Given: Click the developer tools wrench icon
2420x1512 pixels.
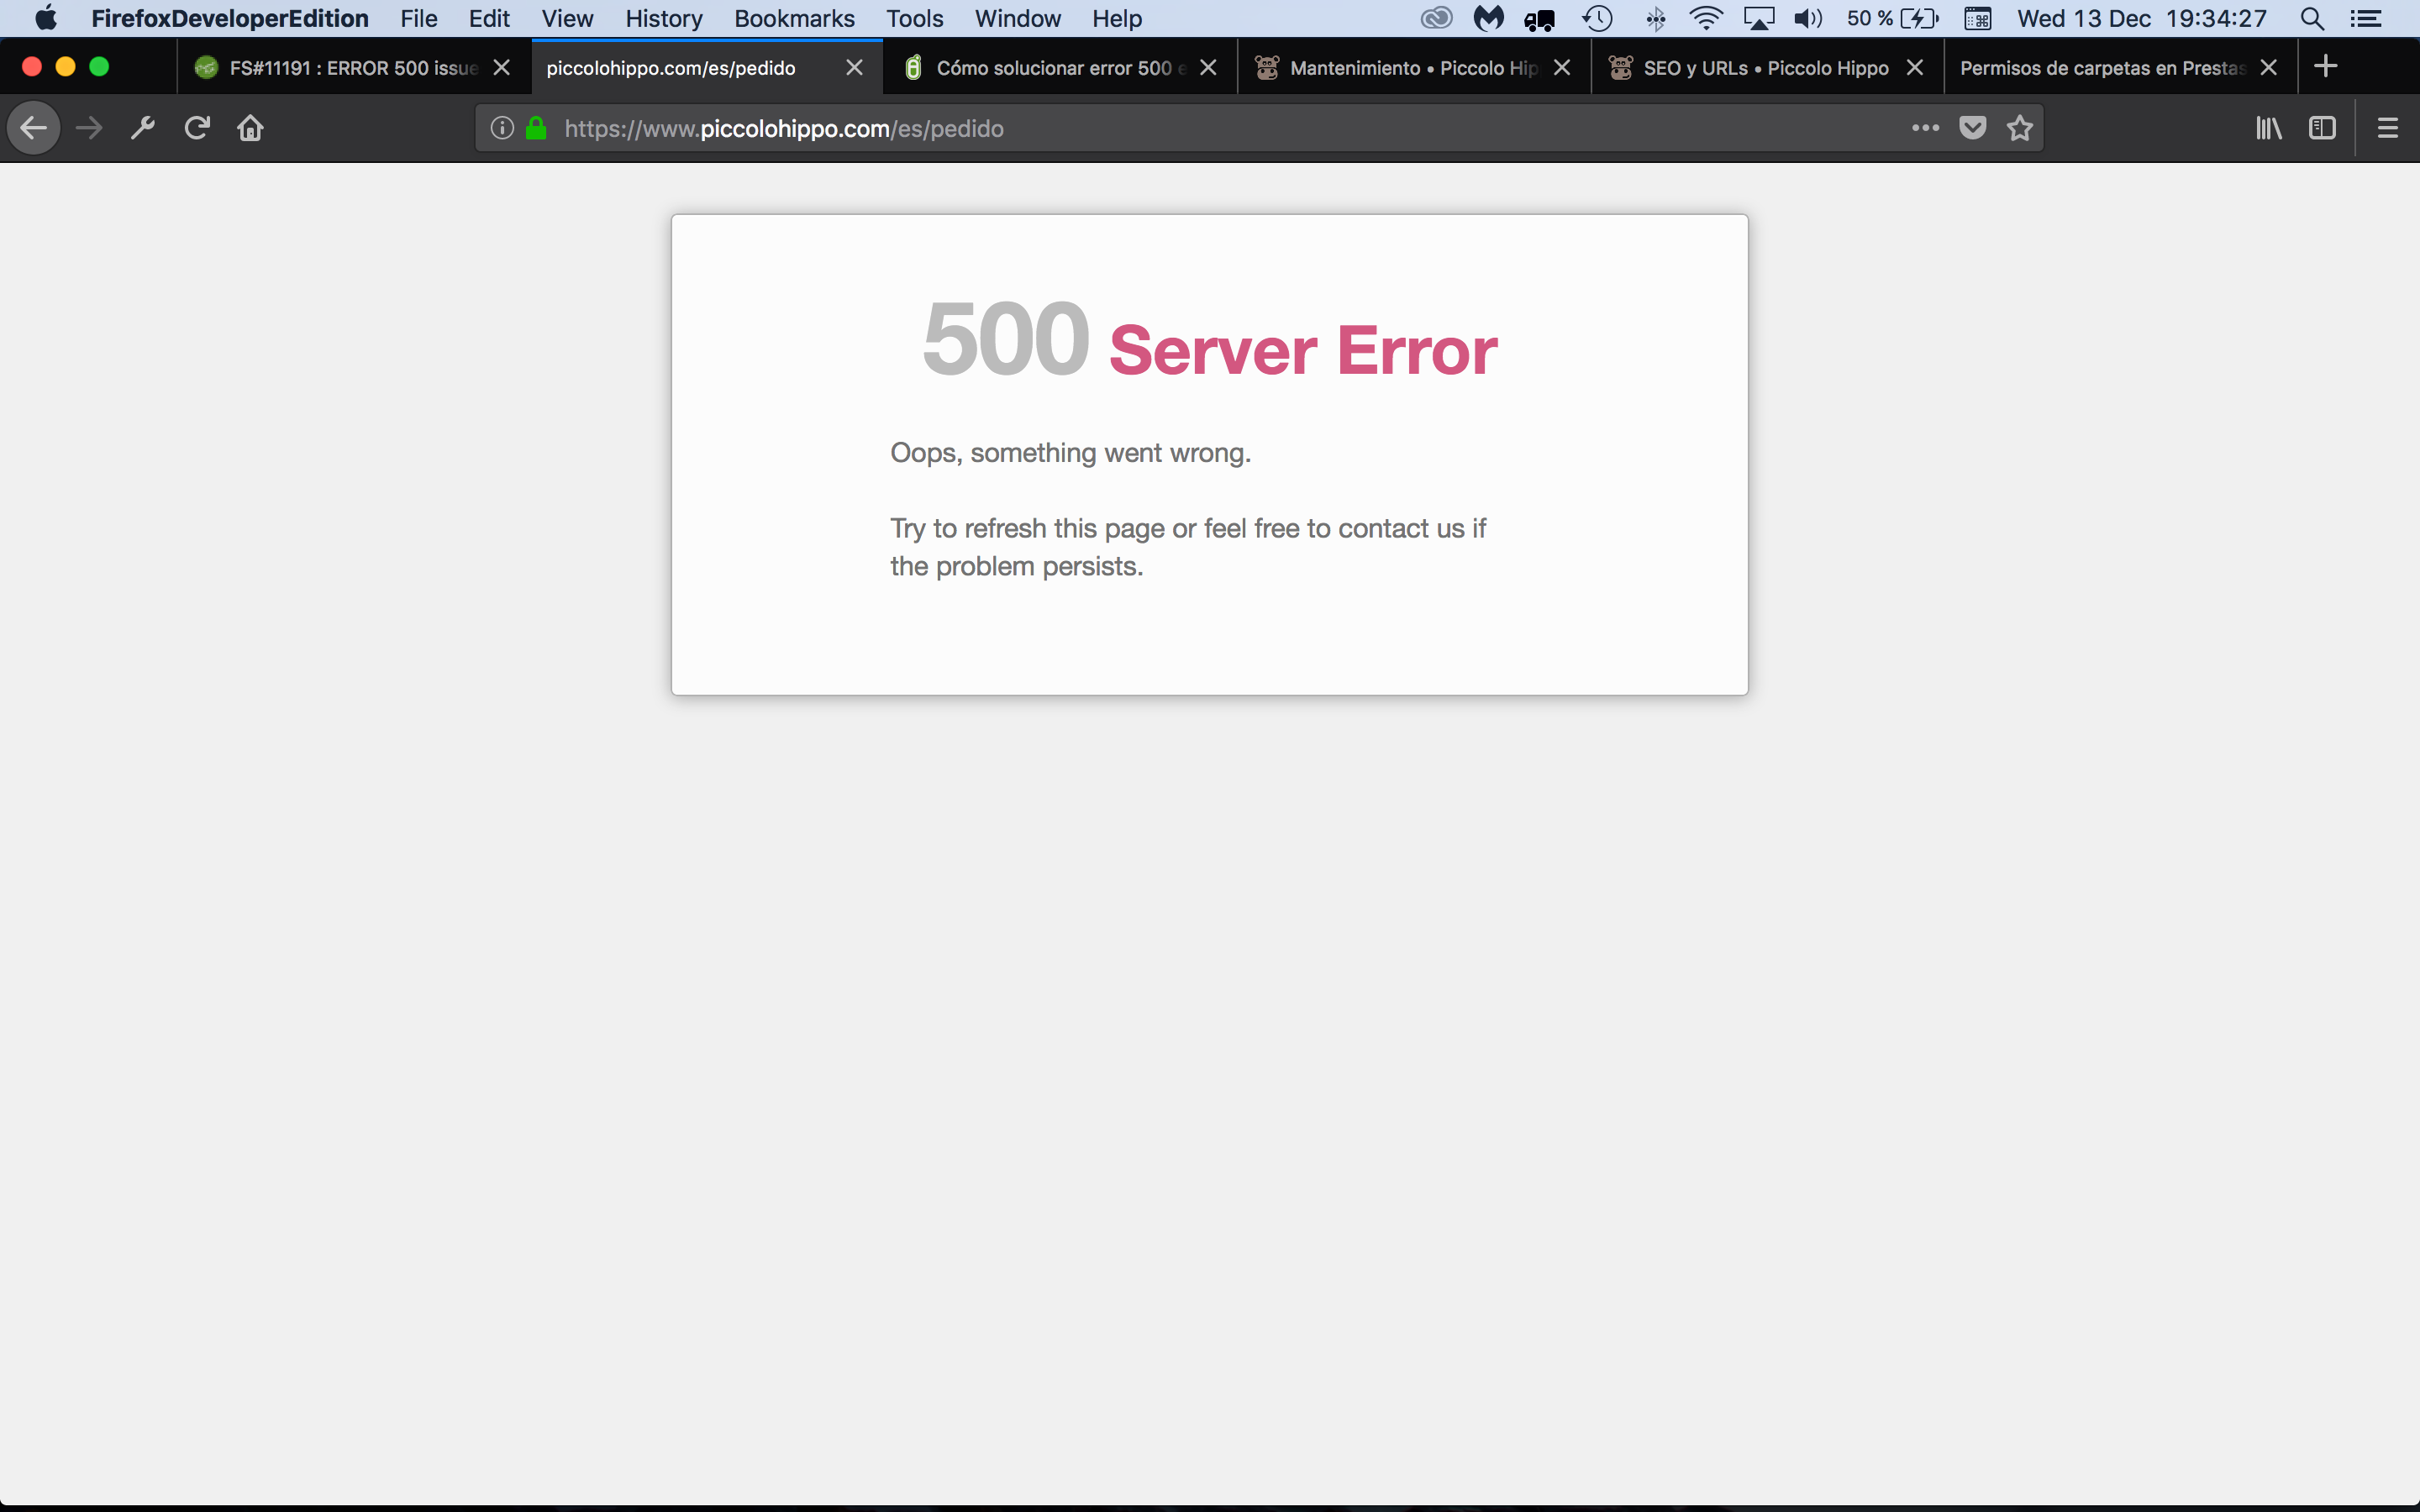Looking at the screenshot, I should tap(143, 128).
